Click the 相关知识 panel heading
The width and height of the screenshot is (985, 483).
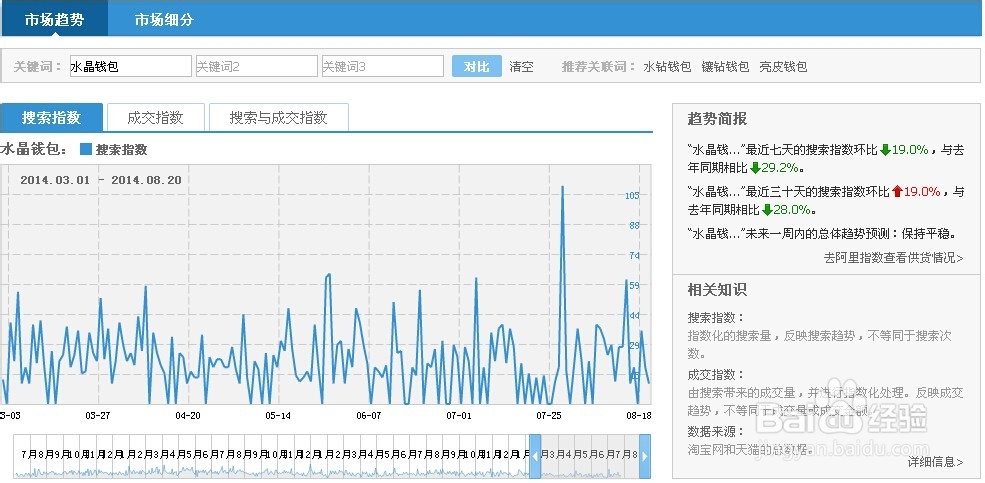click(717, 290)
